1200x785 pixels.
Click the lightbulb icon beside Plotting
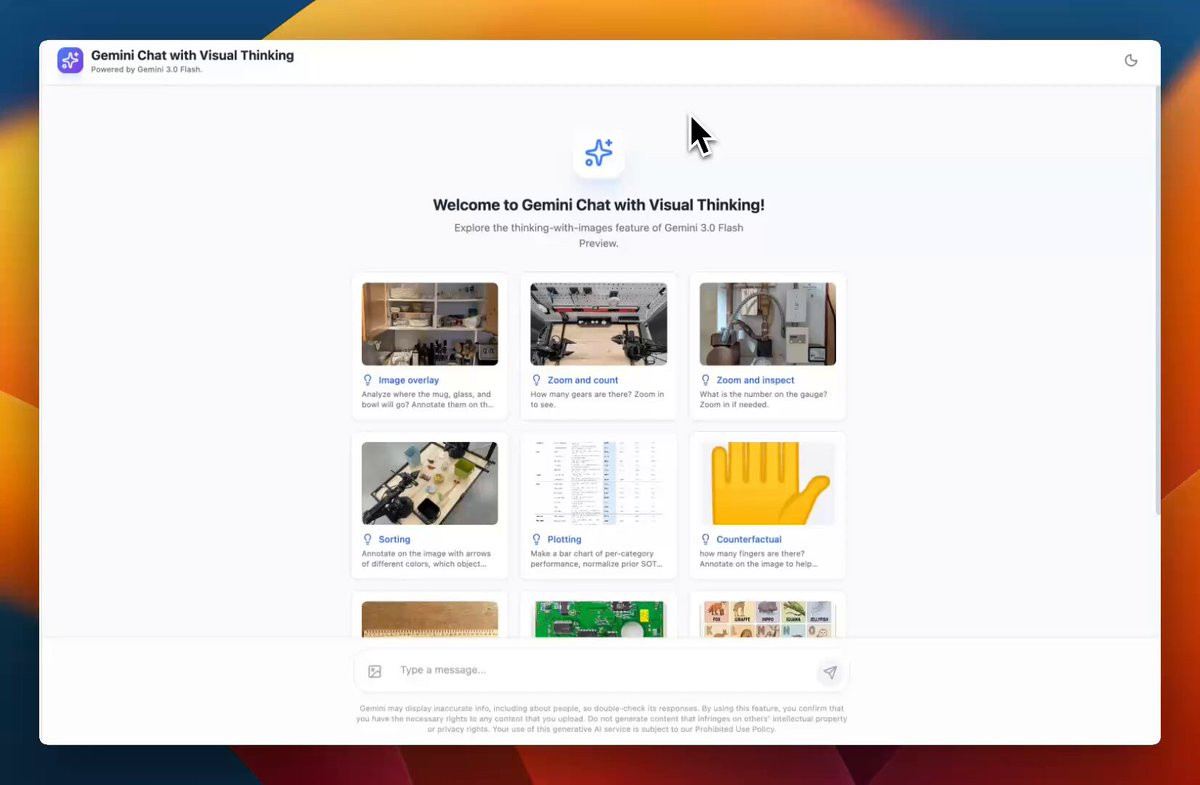tap(536, 539)
